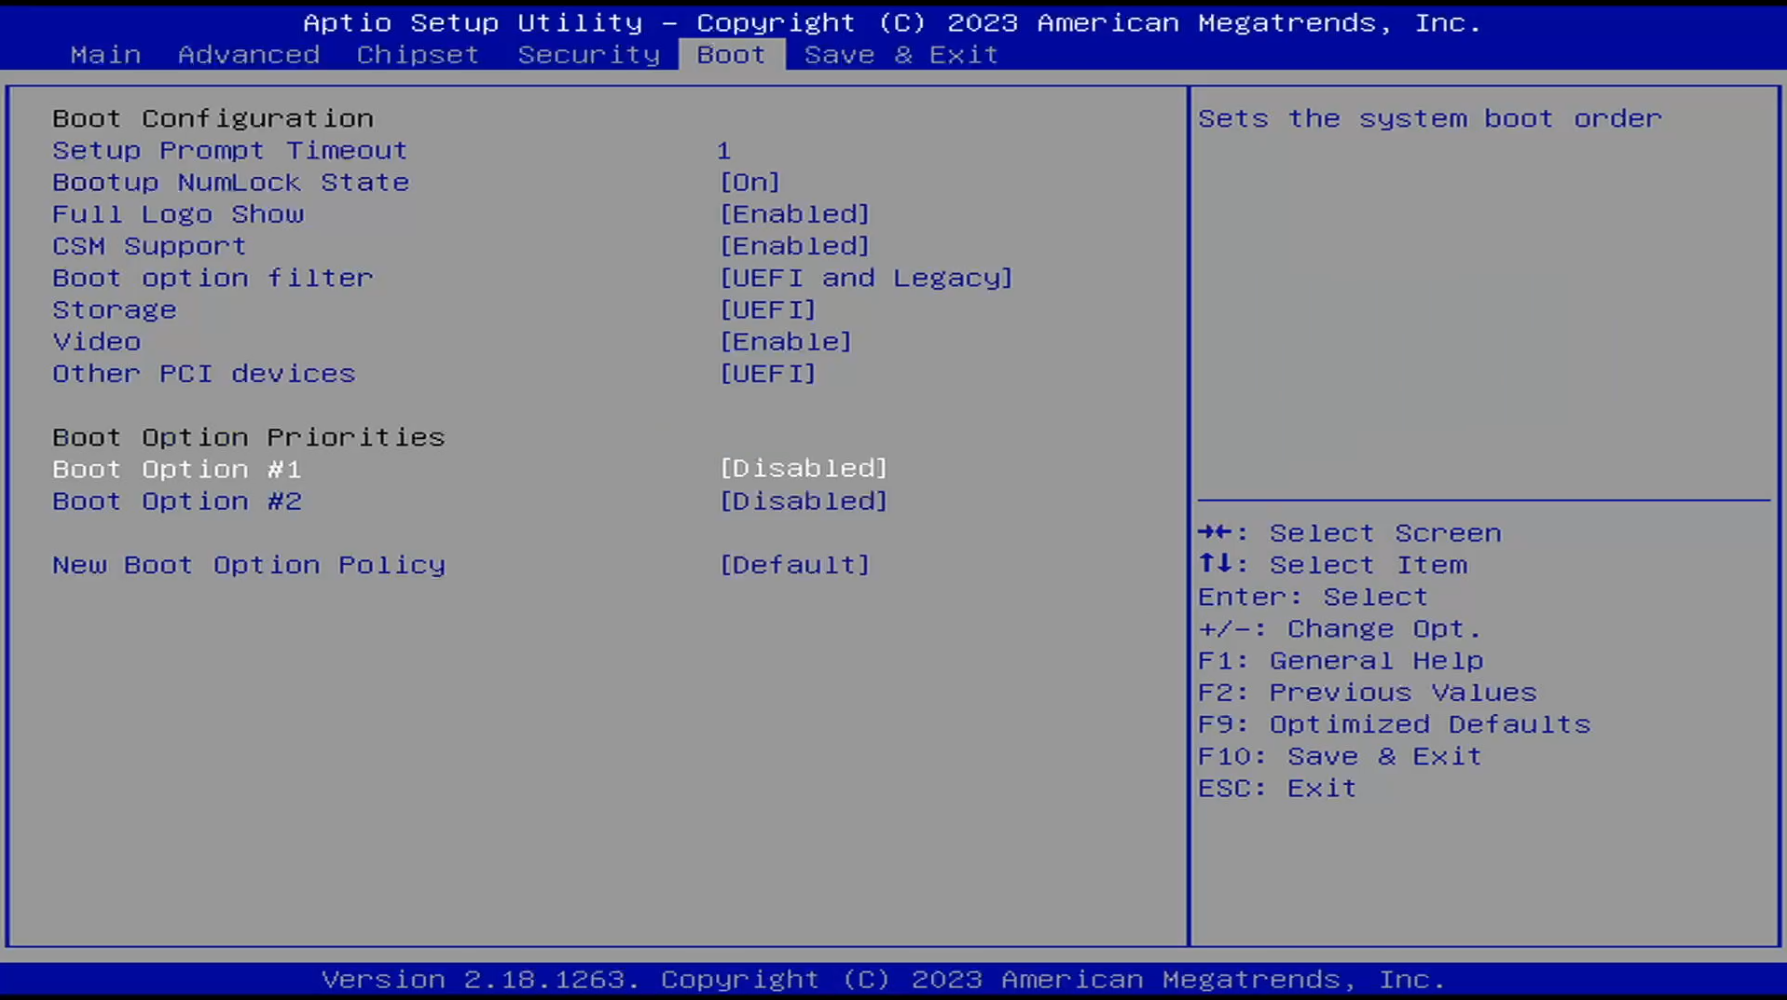The image size is (1787, 1000).
Task: Open Other PCI devices [UEFI] option list
Action: tap(768, 375)
